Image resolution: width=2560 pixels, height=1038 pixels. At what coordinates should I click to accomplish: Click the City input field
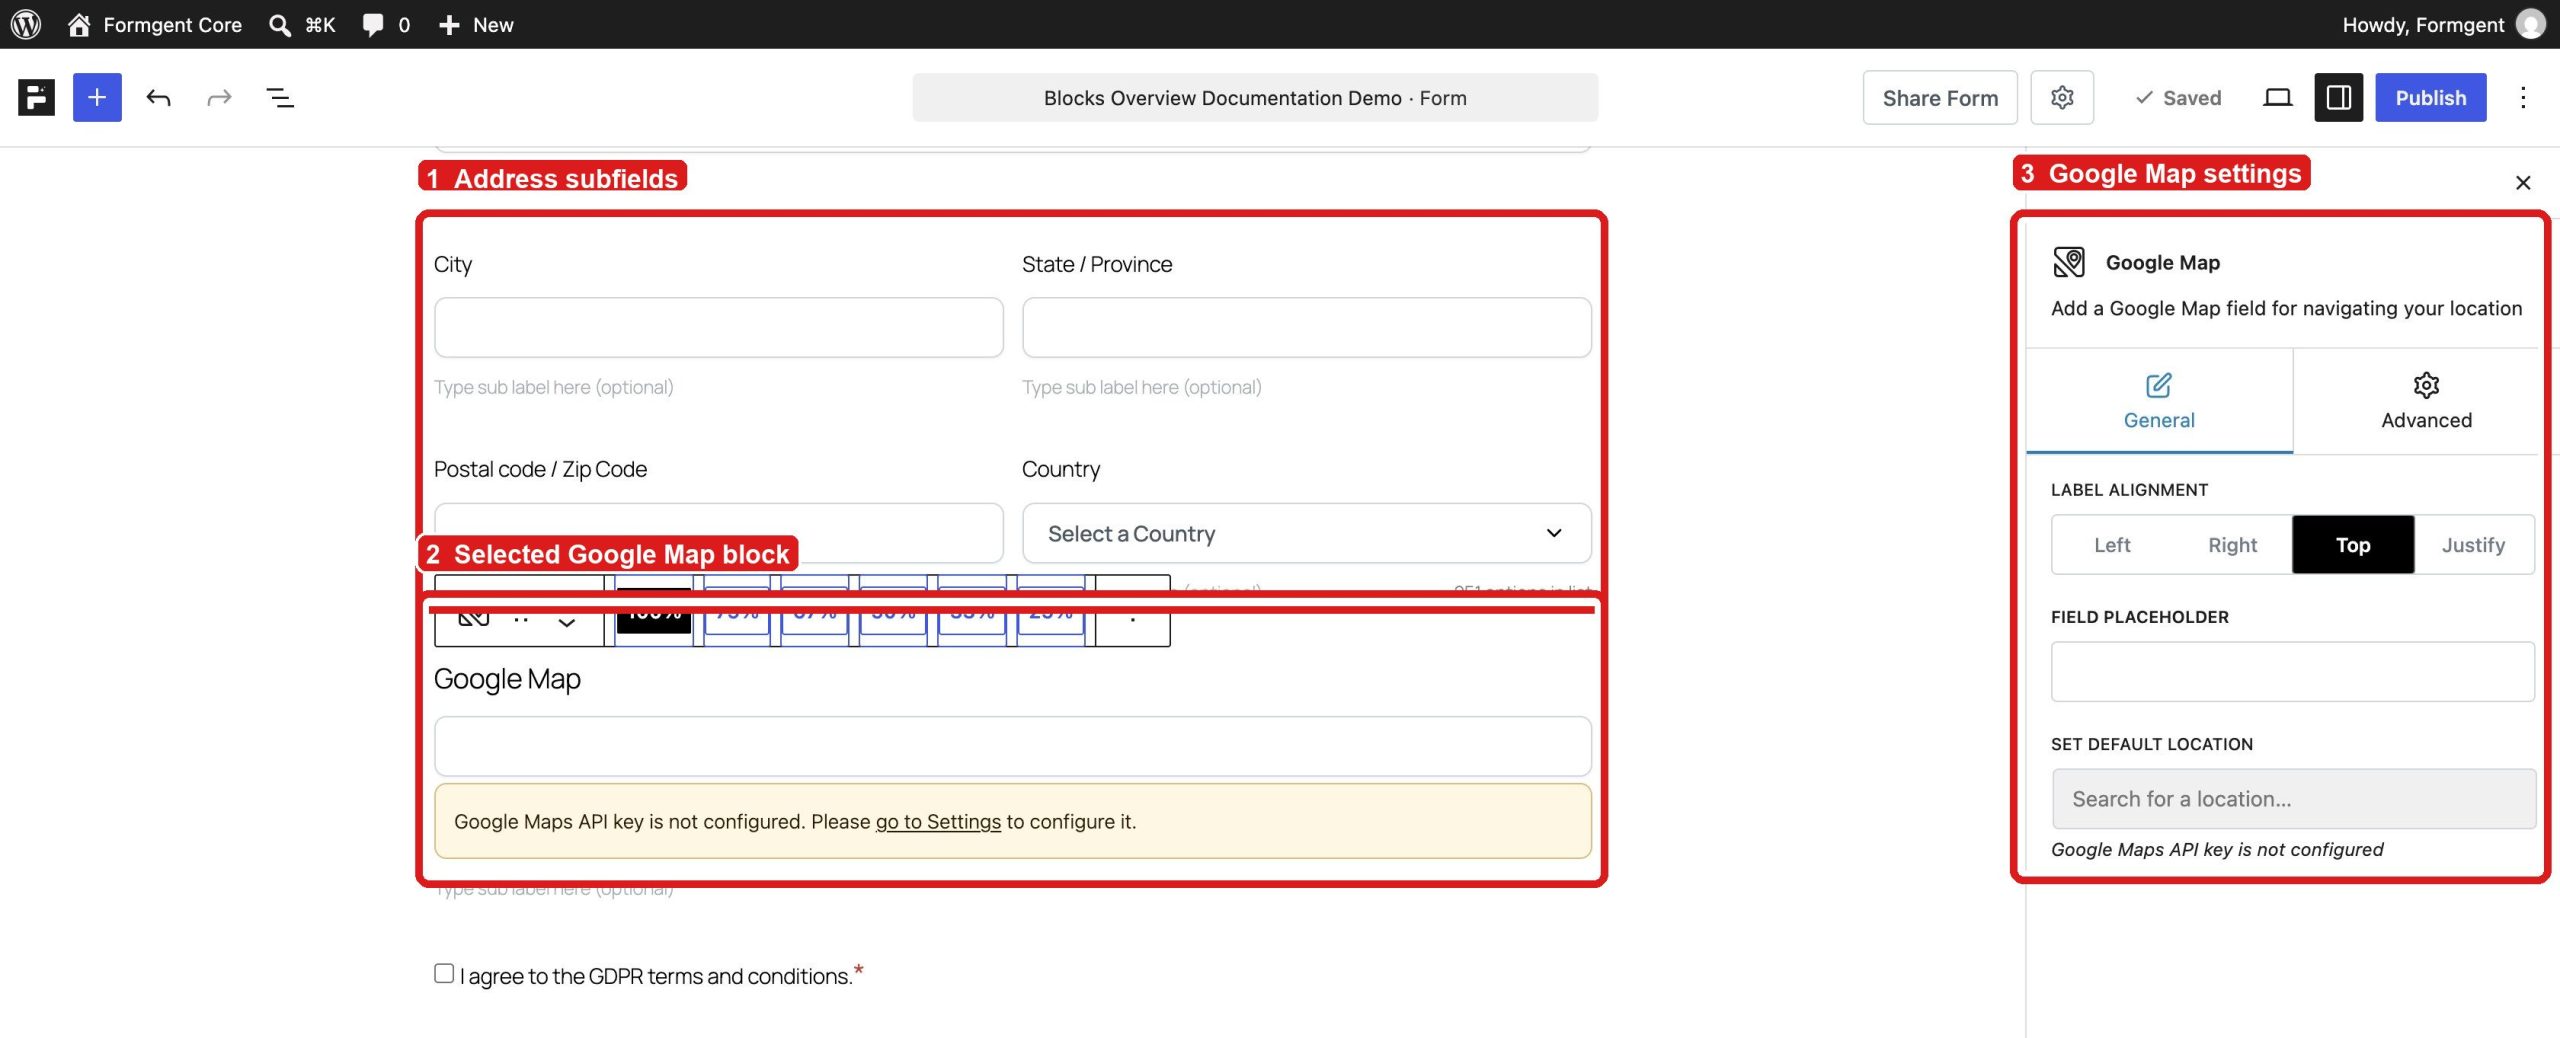click(x=718, y=327)
